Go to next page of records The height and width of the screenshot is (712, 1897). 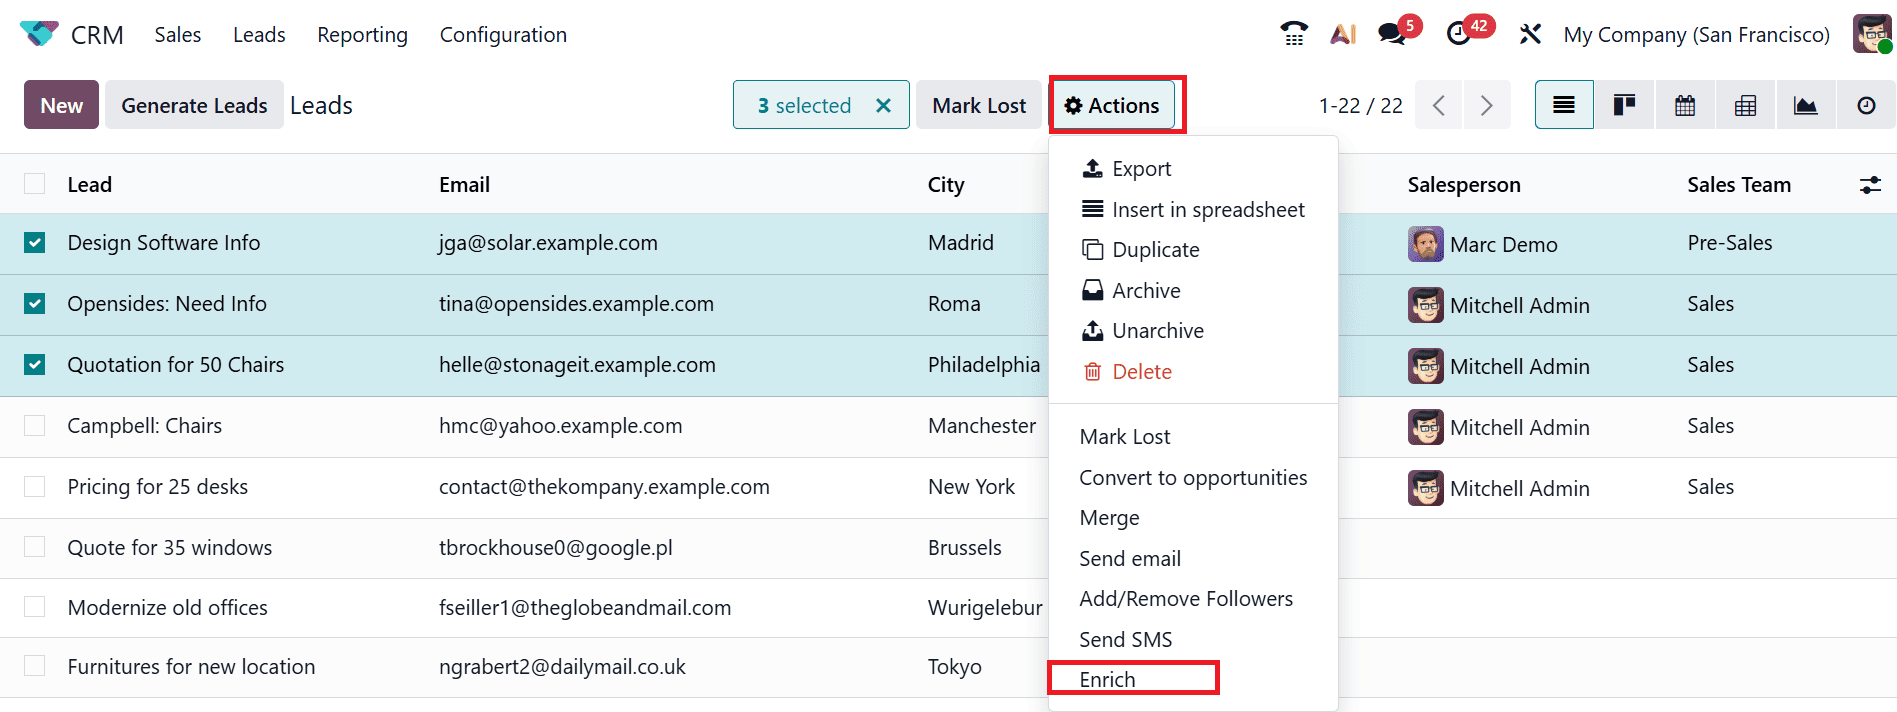[x=1487, y=105]
